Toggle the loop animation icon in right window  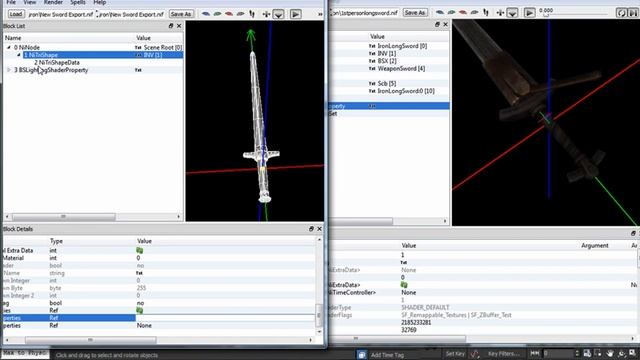(621, 13)
